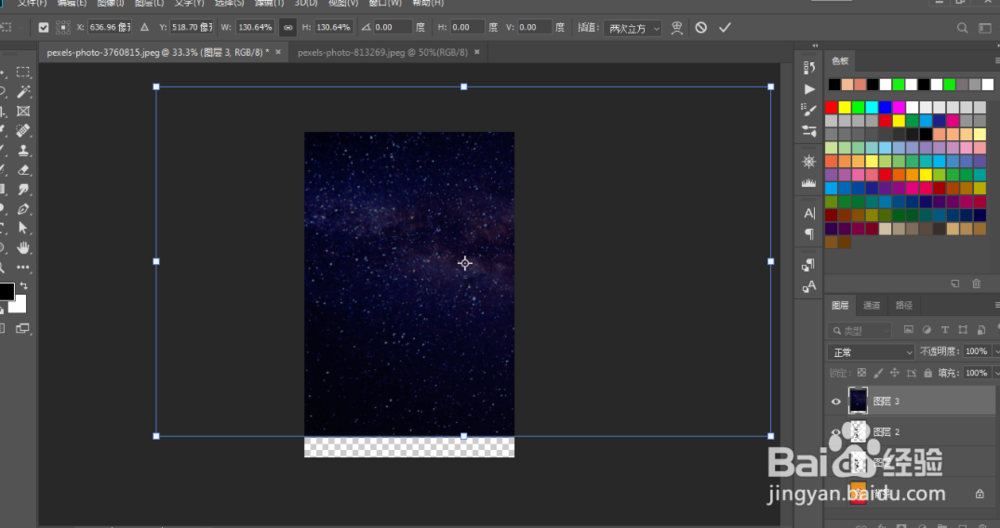The width and height of the screenshot is (1000, 528).
Task: Commit the transform with the checkmark icon
Action: tap(724, 27)
